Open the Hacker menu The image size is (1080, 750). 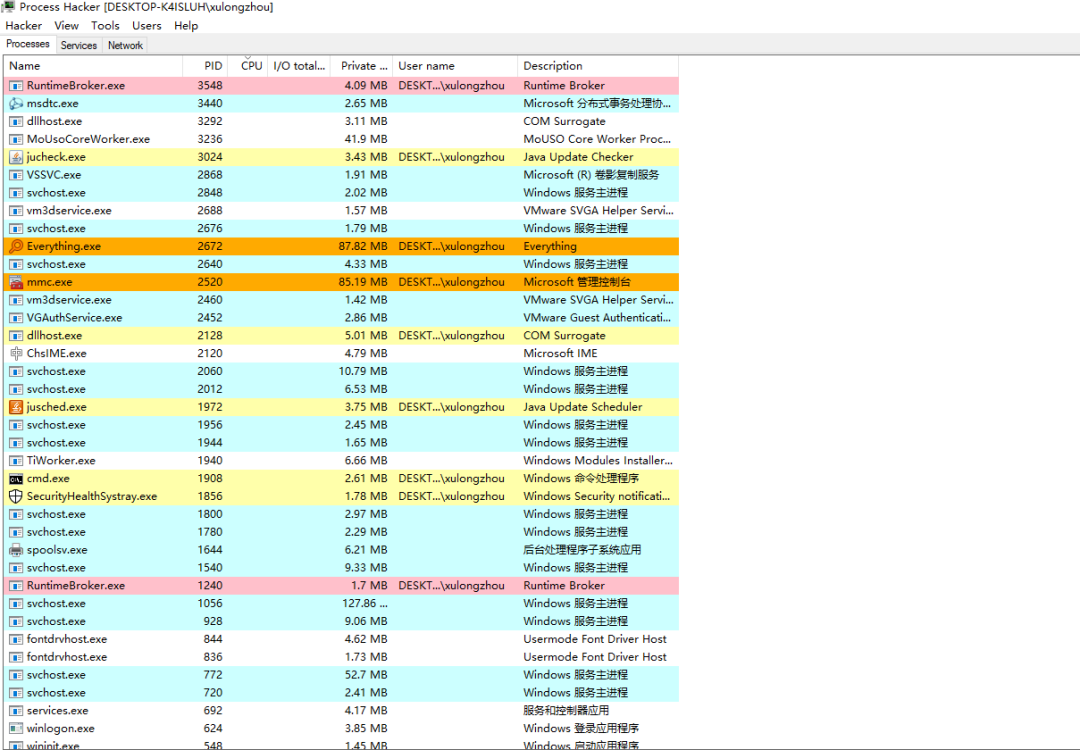pyautogui.click(x=23, y=25)
